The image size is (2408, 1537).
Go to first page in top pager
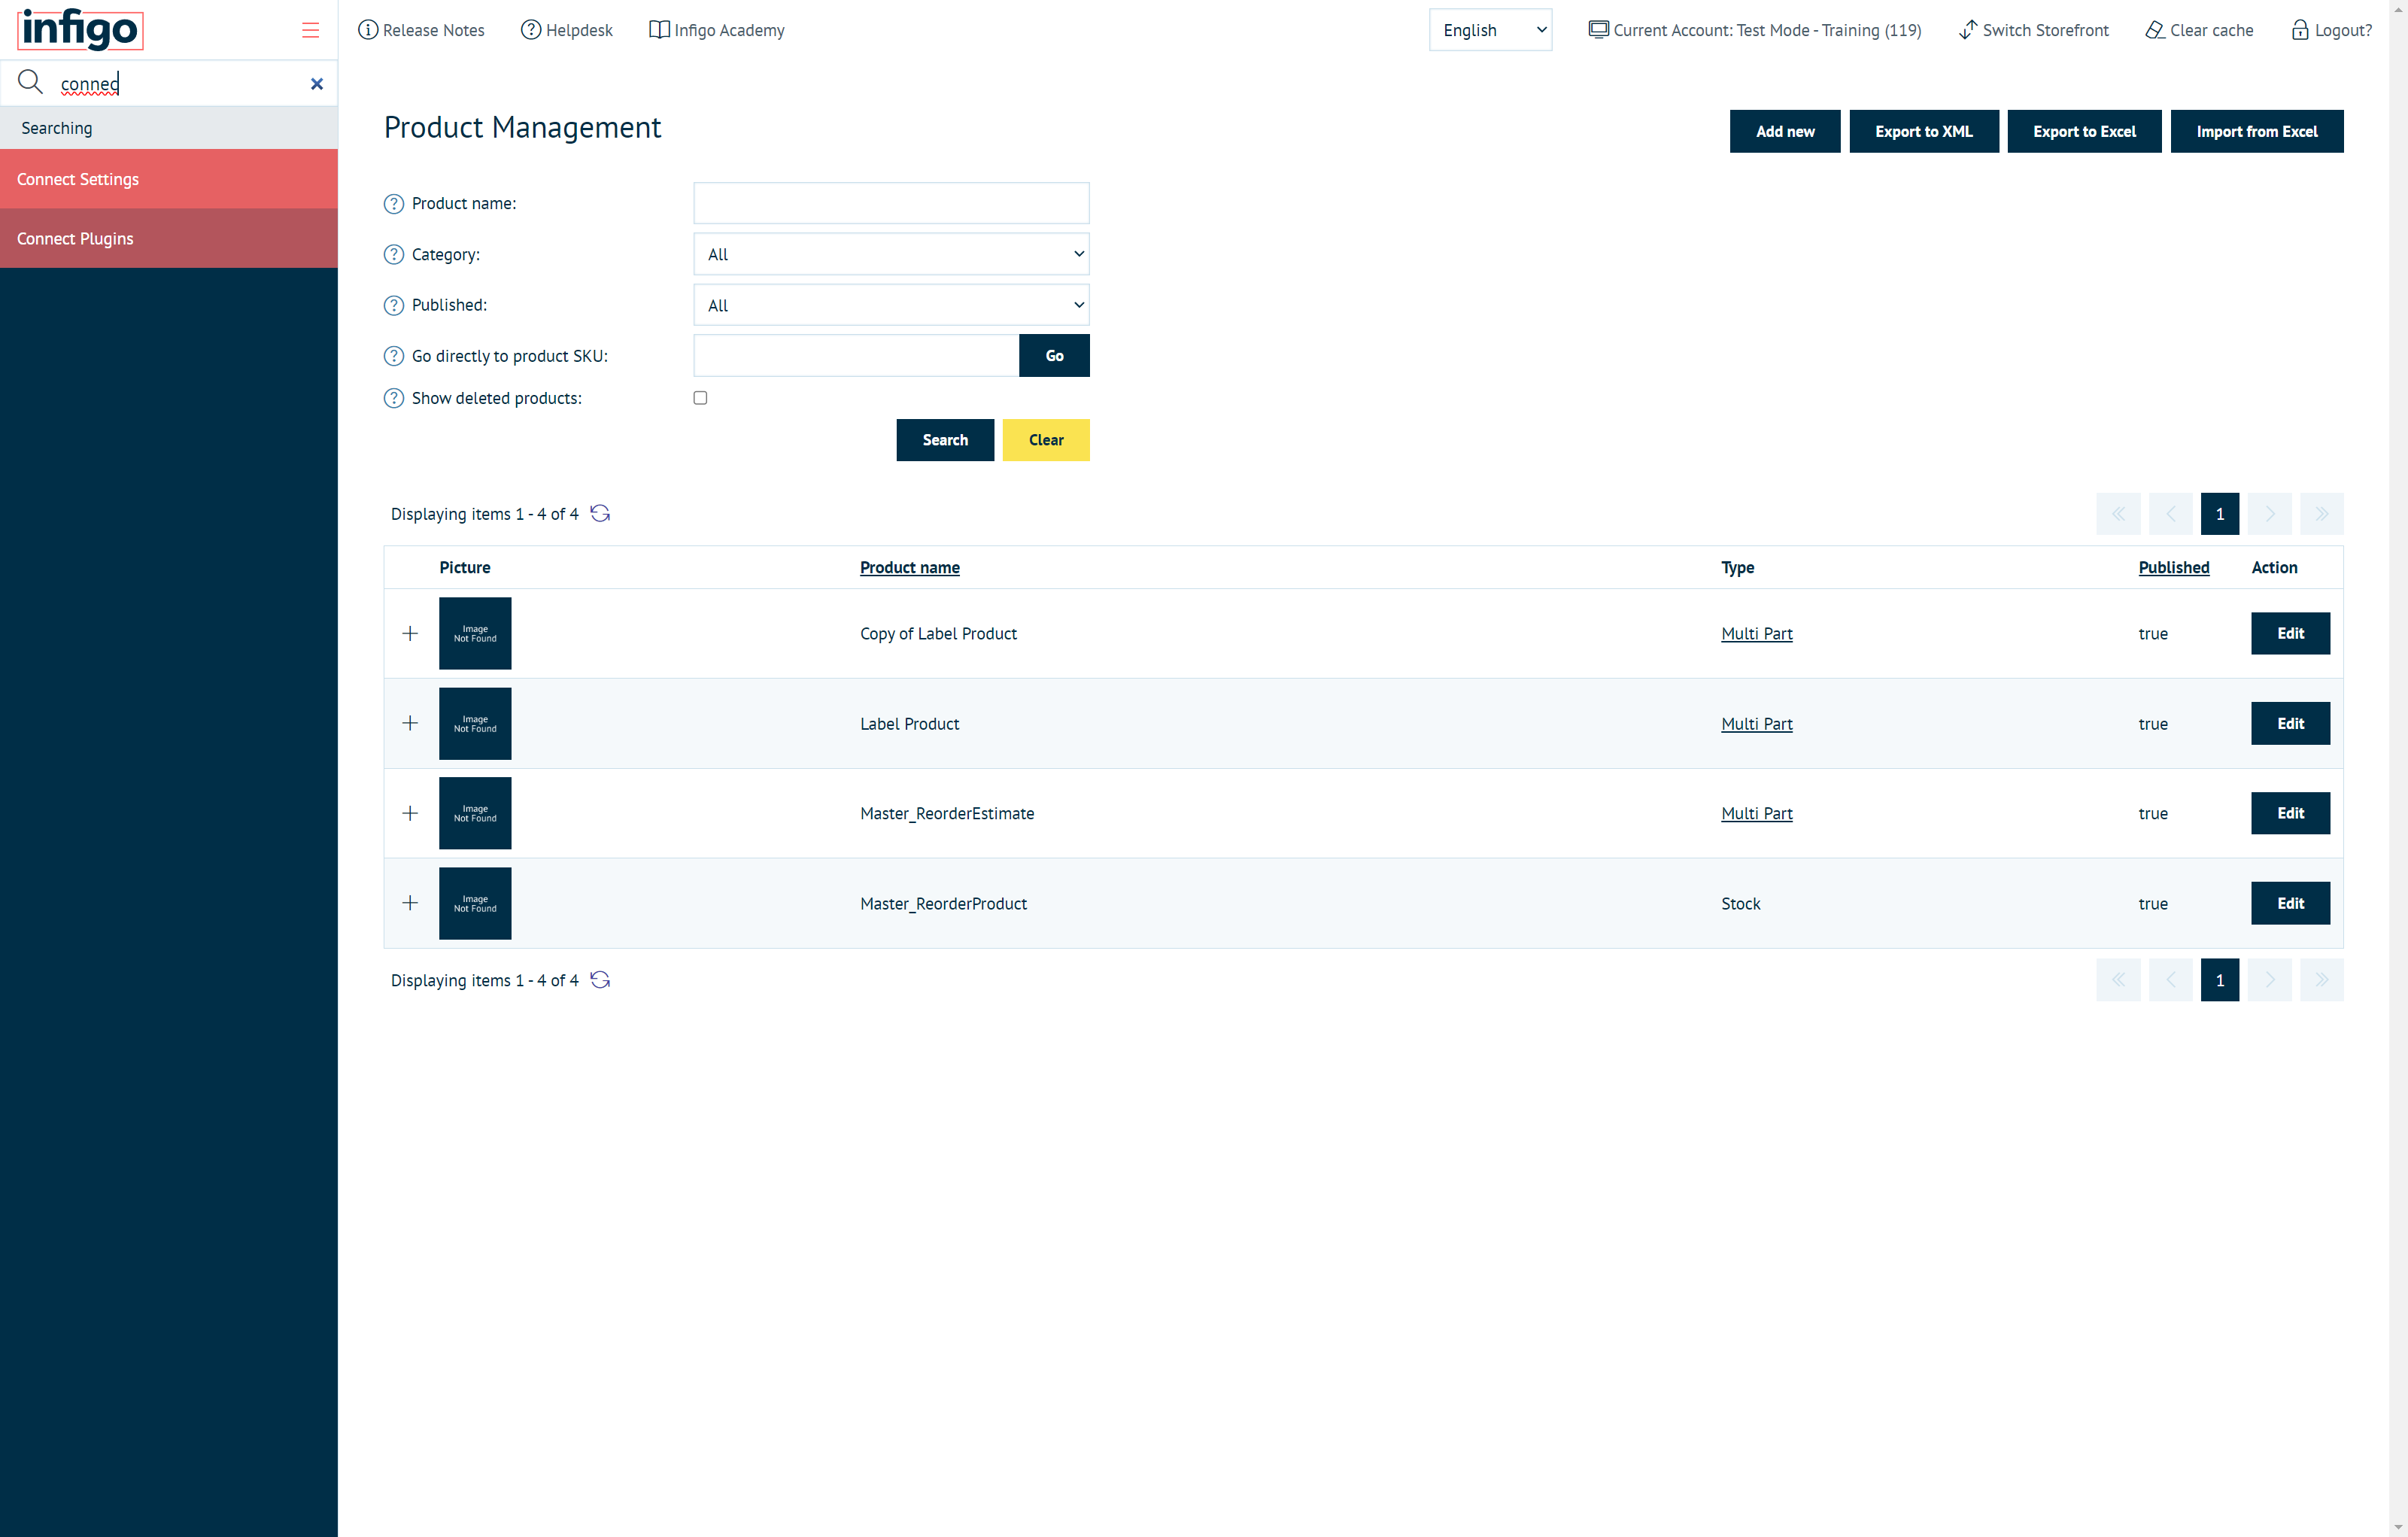coord(2118,514)
